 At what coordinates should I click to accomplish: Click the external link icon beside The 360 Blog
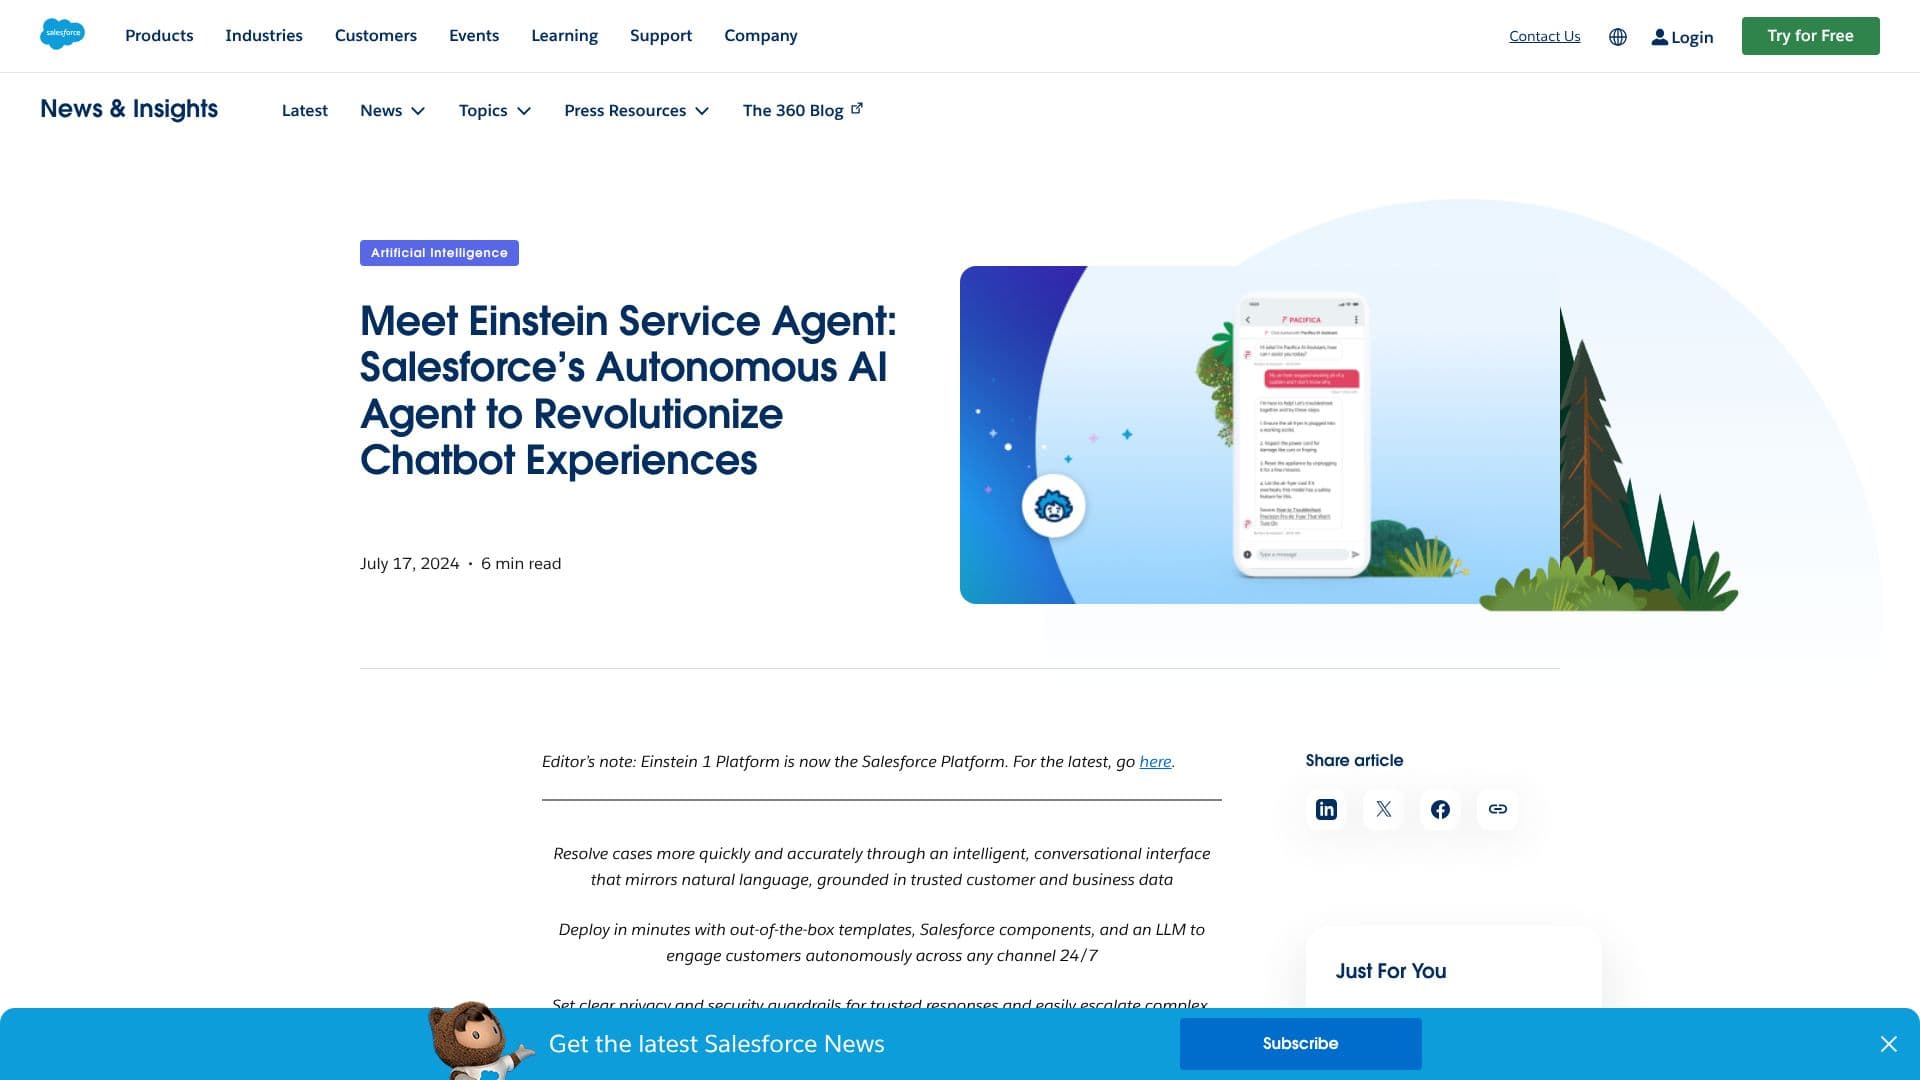click(x=857, y=108)
